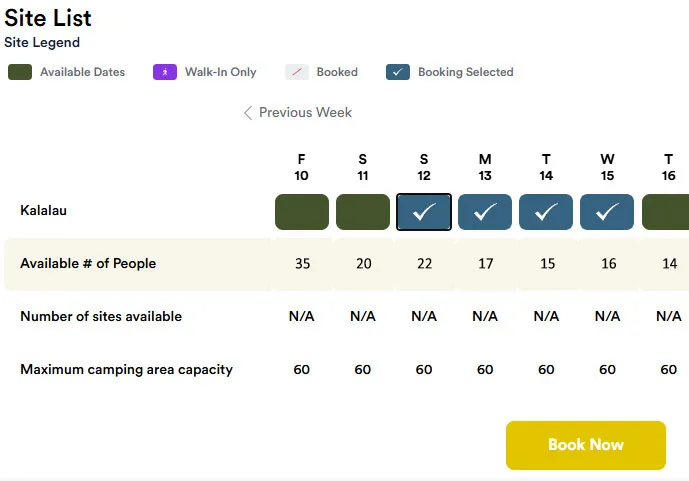Click the Maximum camping area capacity label
689x481 pixels.
click(126, 370)
